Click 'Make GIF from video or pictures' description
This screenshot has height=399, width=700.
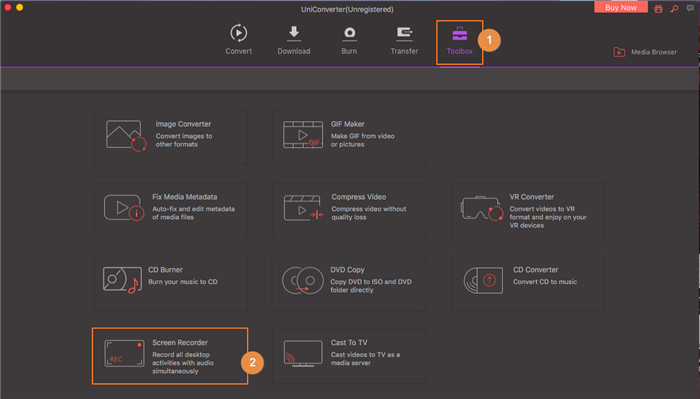coord(362,140)
